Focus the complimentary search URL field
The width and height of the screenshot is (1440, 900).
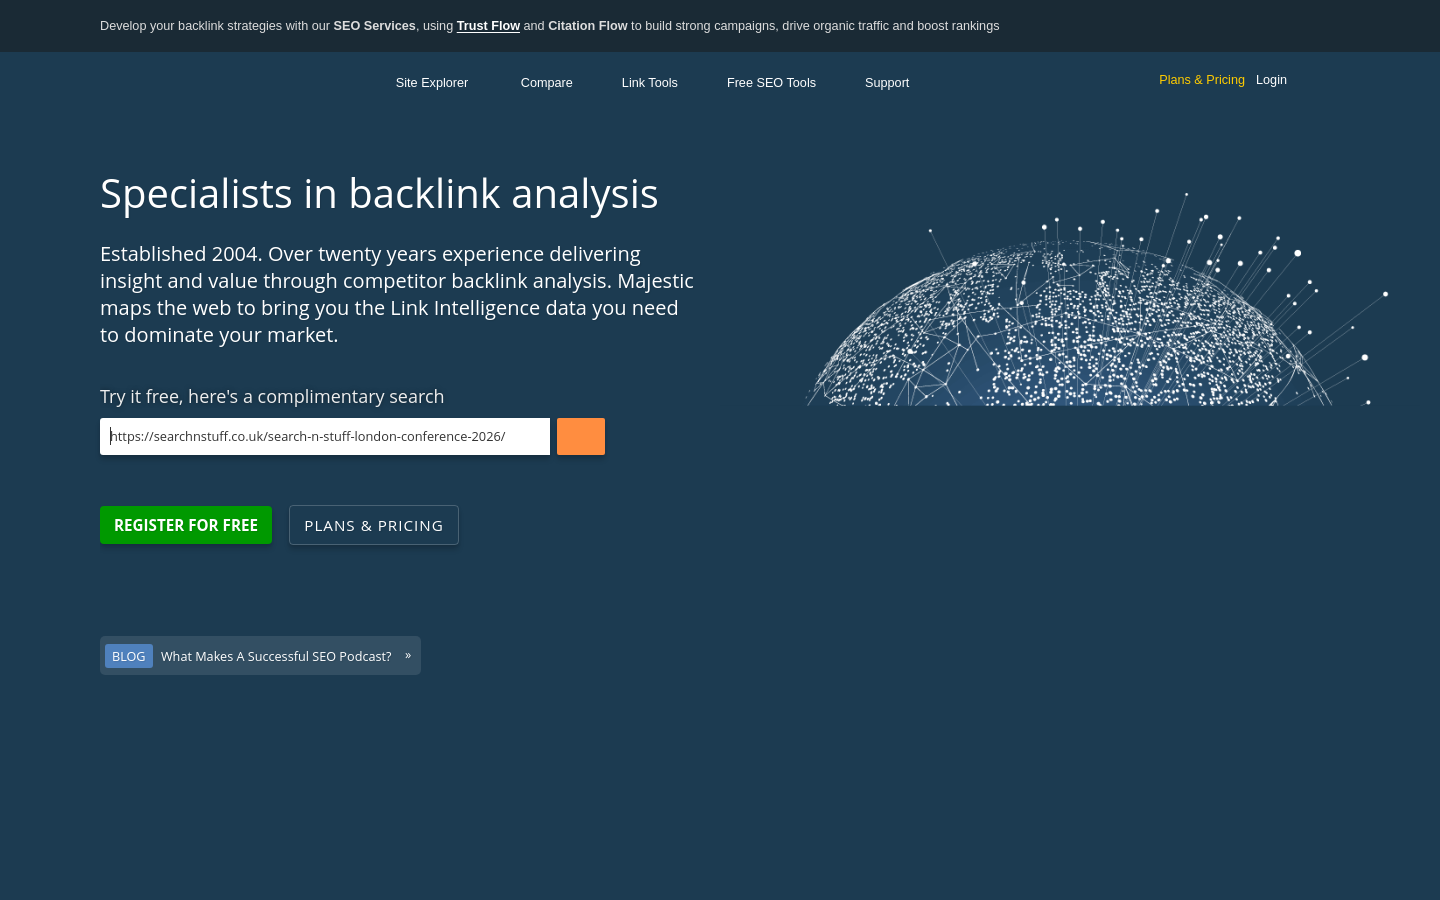325,436
